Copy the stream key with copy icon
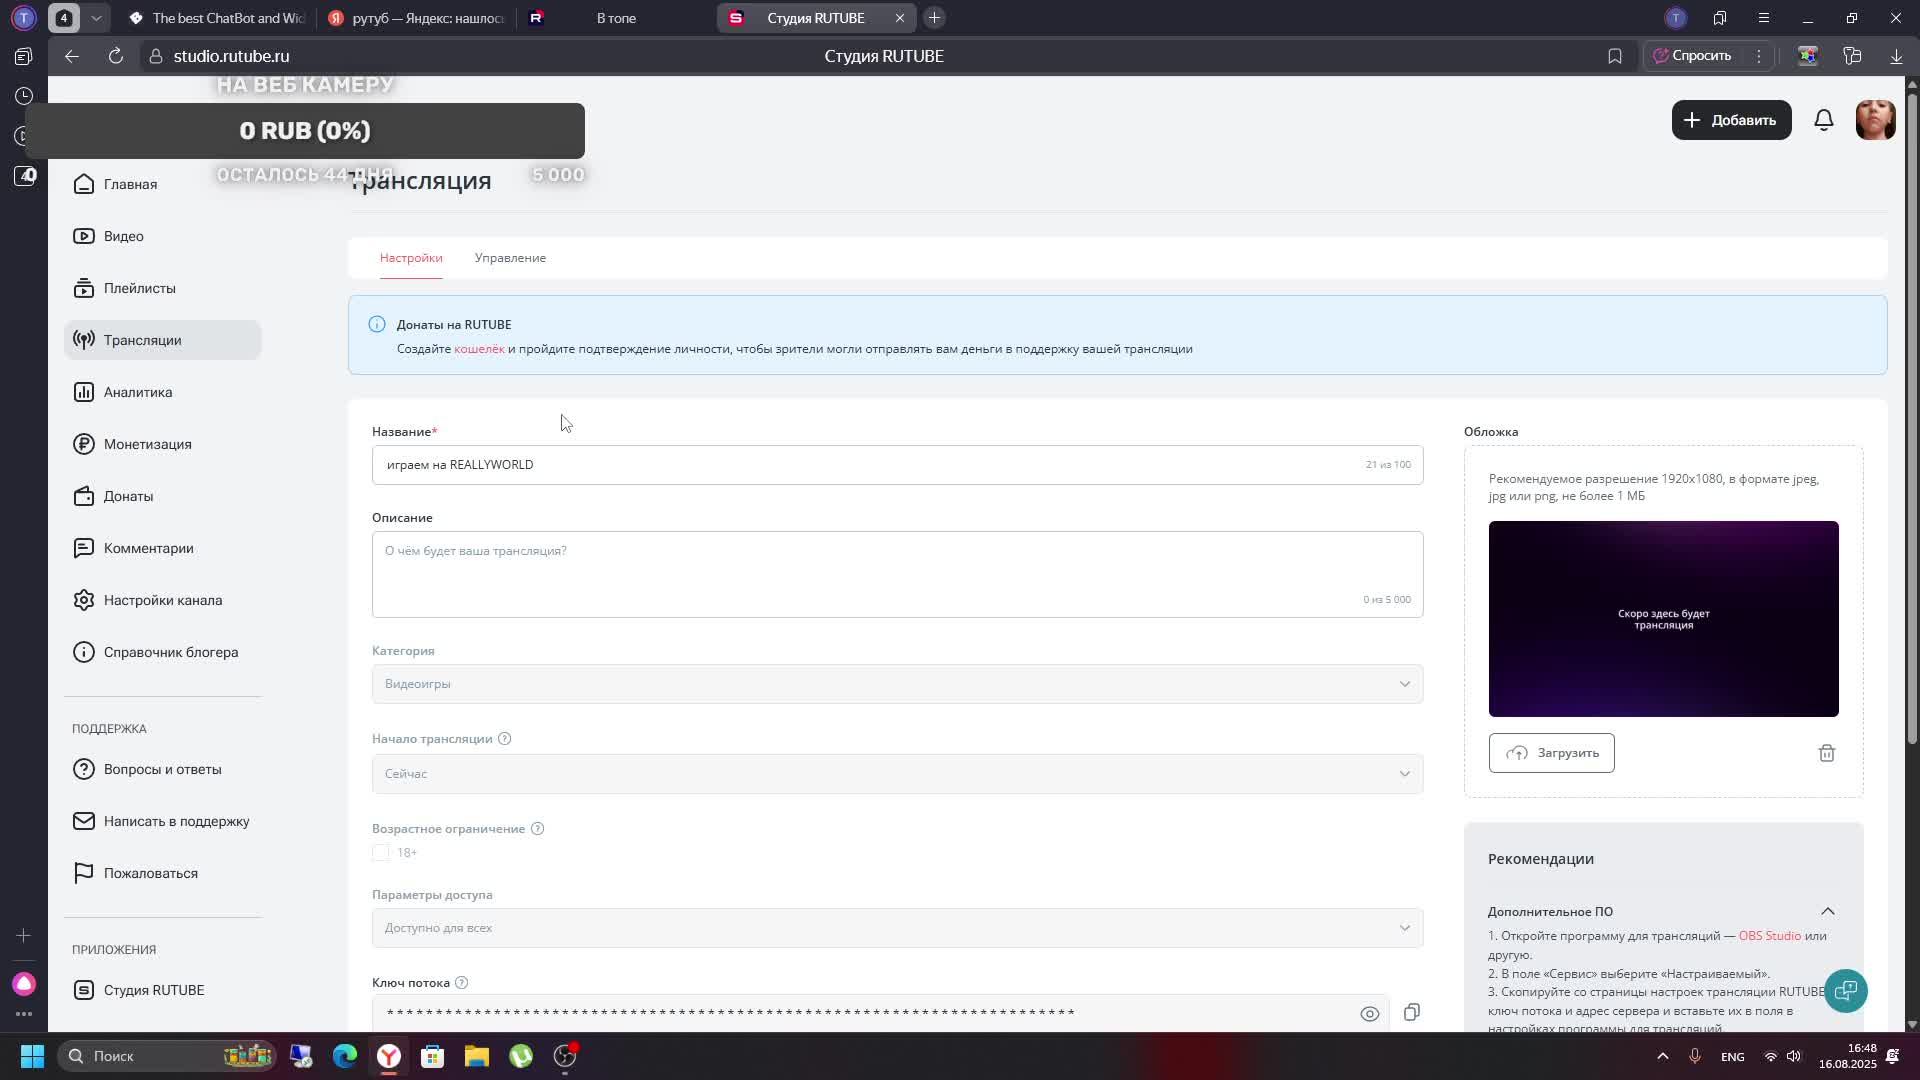Image resolution: width=1920 pixels, height=1080 pixels. [1411, 1012]
